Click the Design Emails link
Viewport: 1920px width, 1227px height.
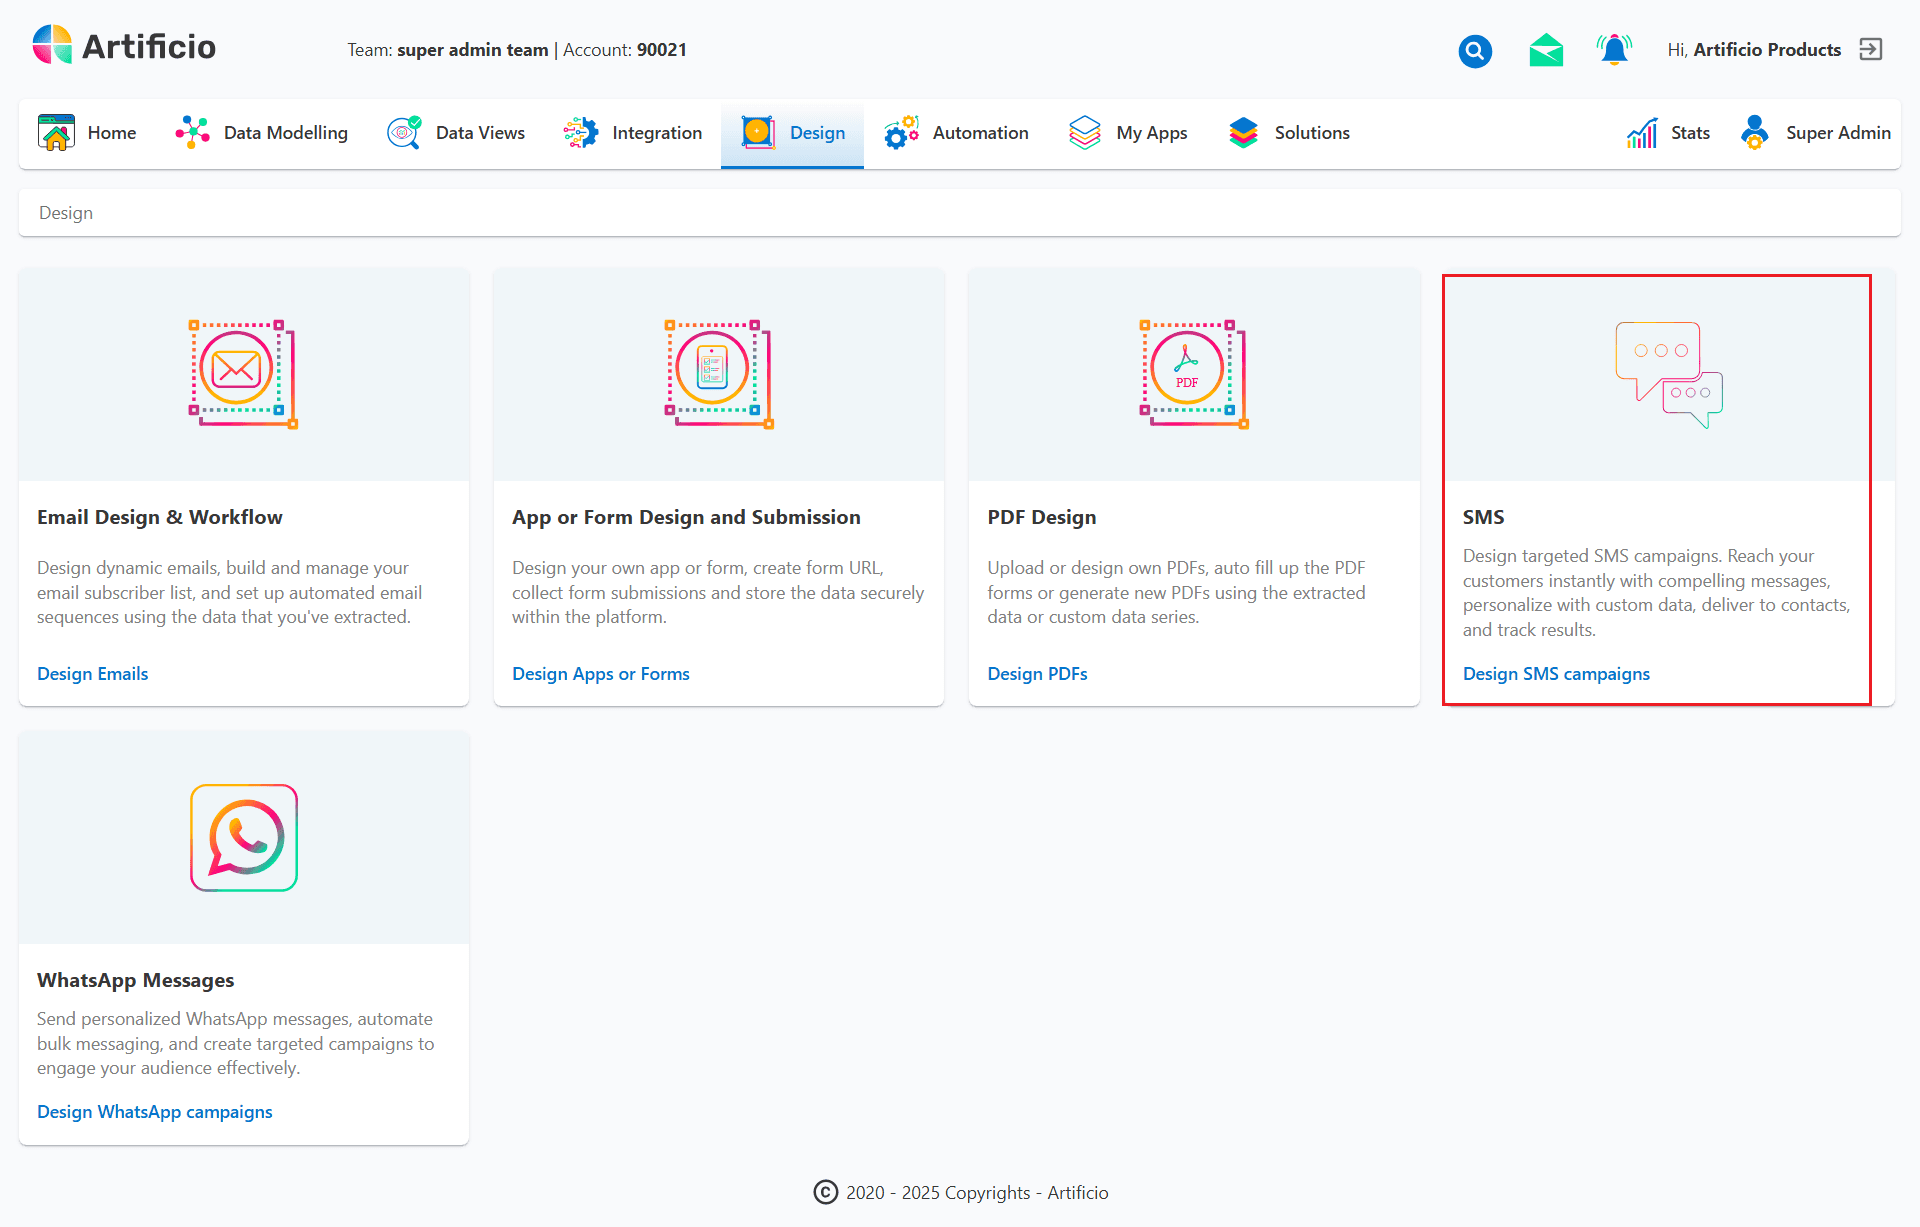93,674
